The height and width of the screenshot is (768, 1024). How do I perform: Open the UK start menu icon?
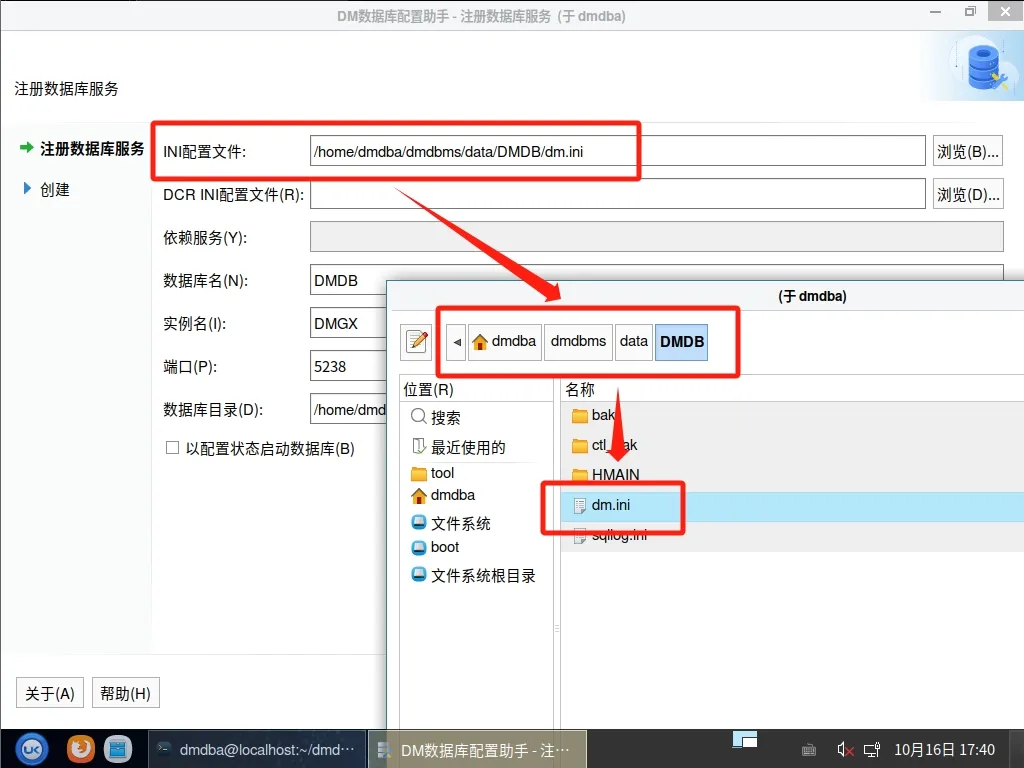point(32,748)
